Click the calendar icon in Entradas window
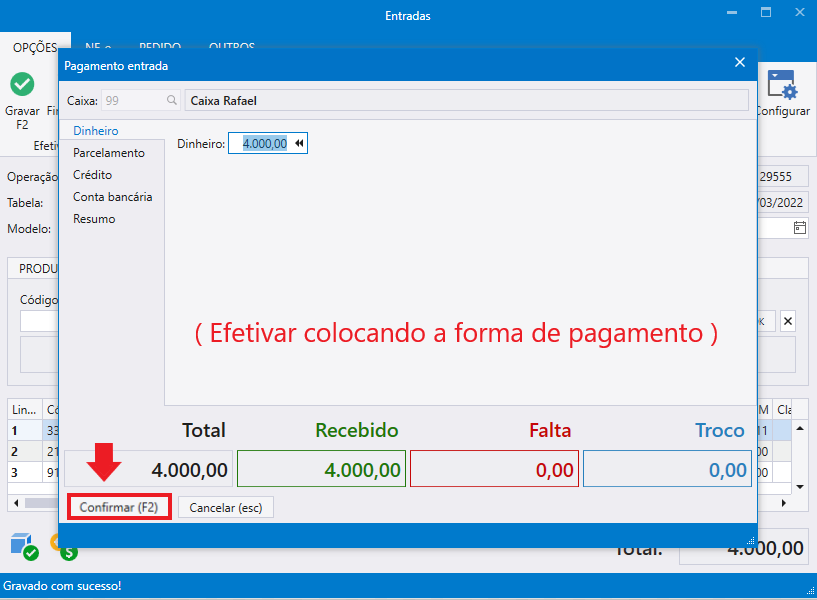 pos(799,228)
